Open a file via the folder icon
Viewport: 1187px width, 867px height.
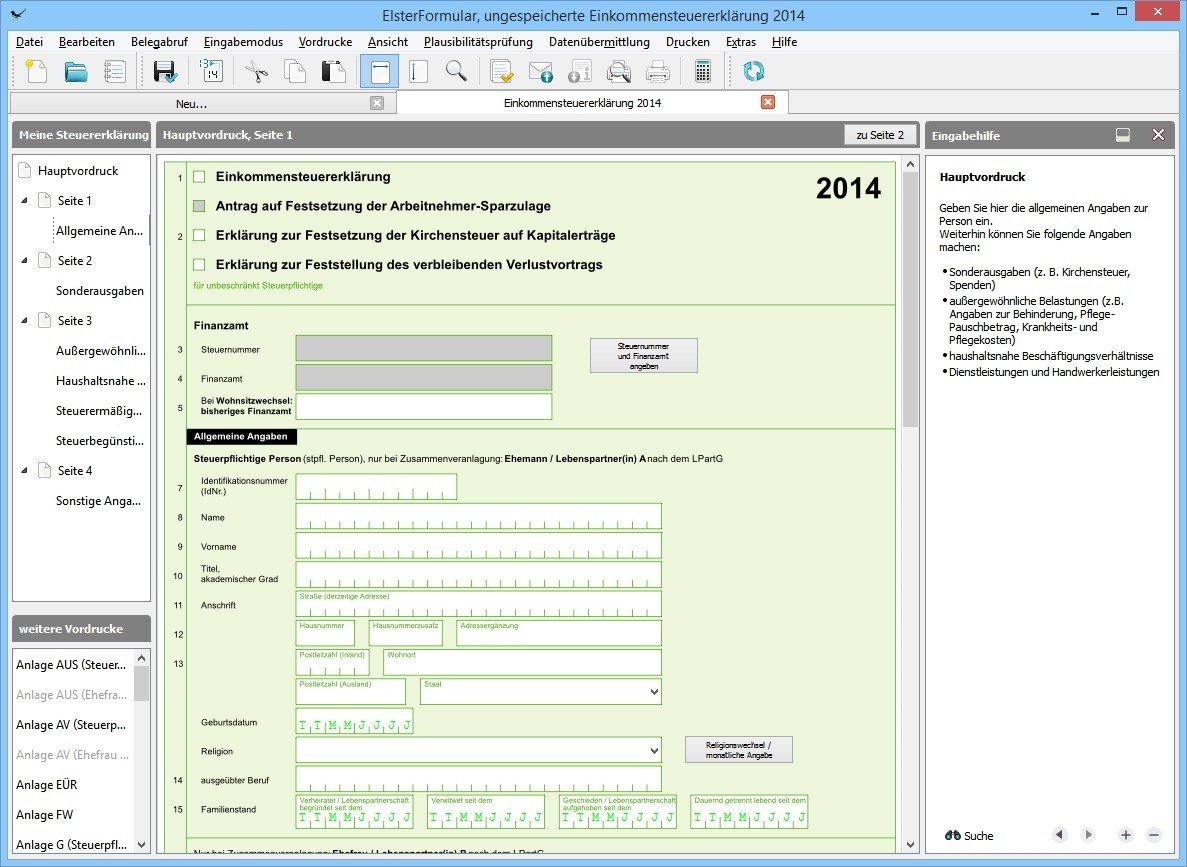click(75, 72)
